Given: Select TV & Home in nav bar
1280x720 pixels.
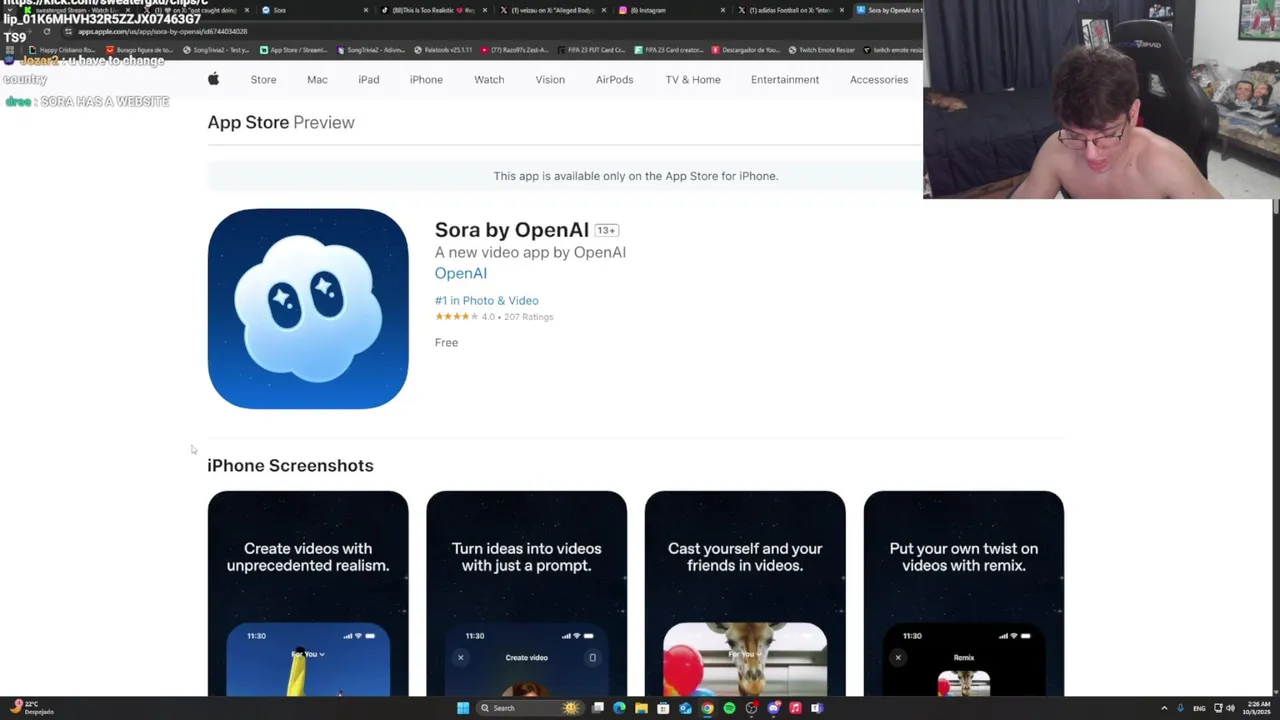Looking at the screenshot, I should tap(693, 79).
